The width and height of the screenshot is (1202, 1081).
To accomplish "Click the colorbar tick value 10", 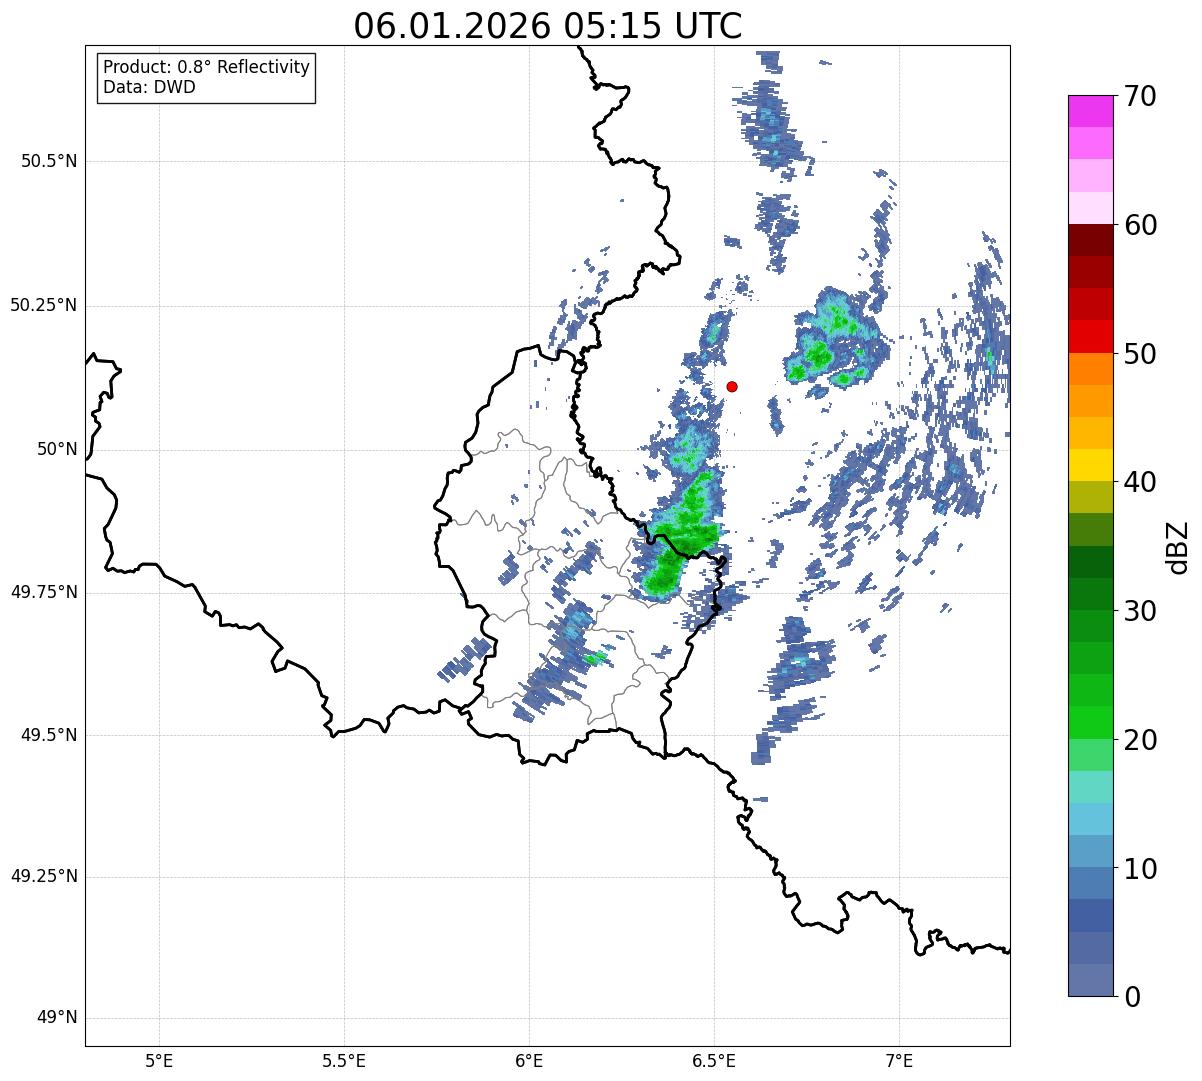I will (x=1140, y=869).
